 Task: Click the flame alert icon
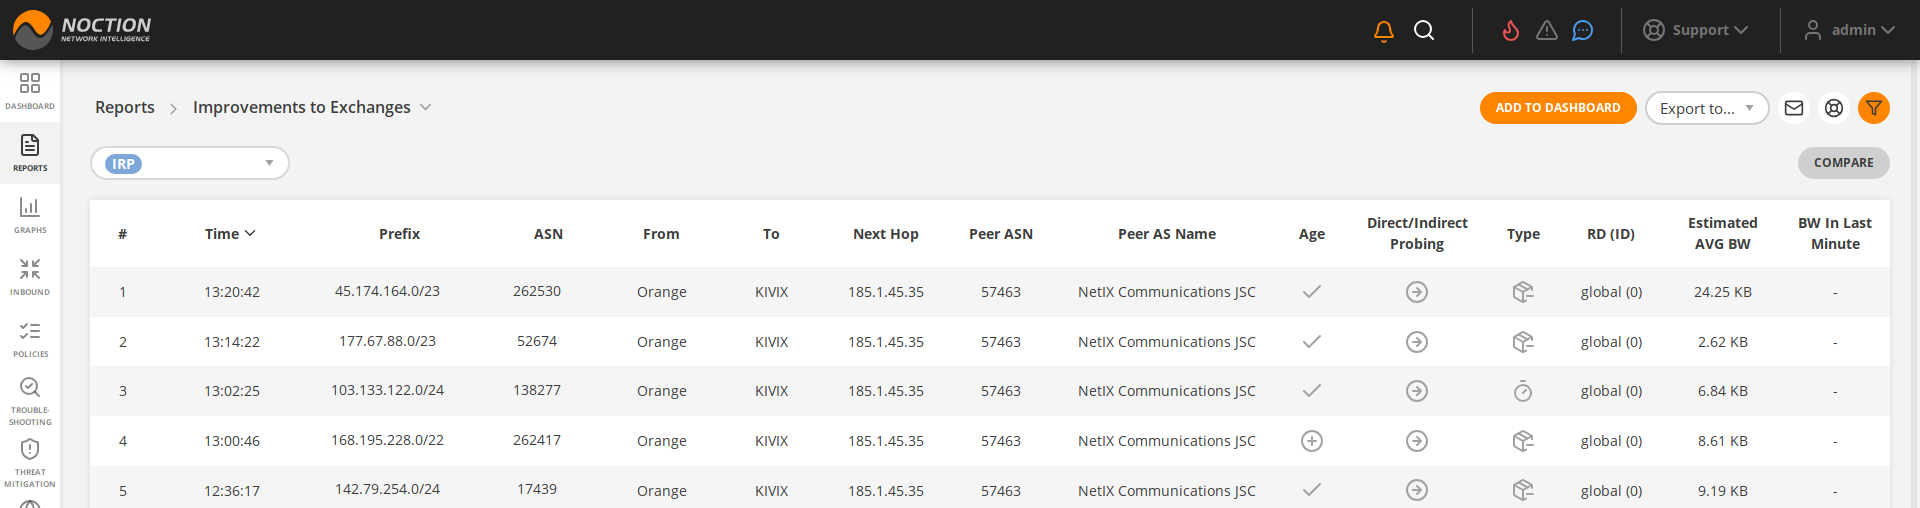pyautogui.click(x=1510, y=31)
